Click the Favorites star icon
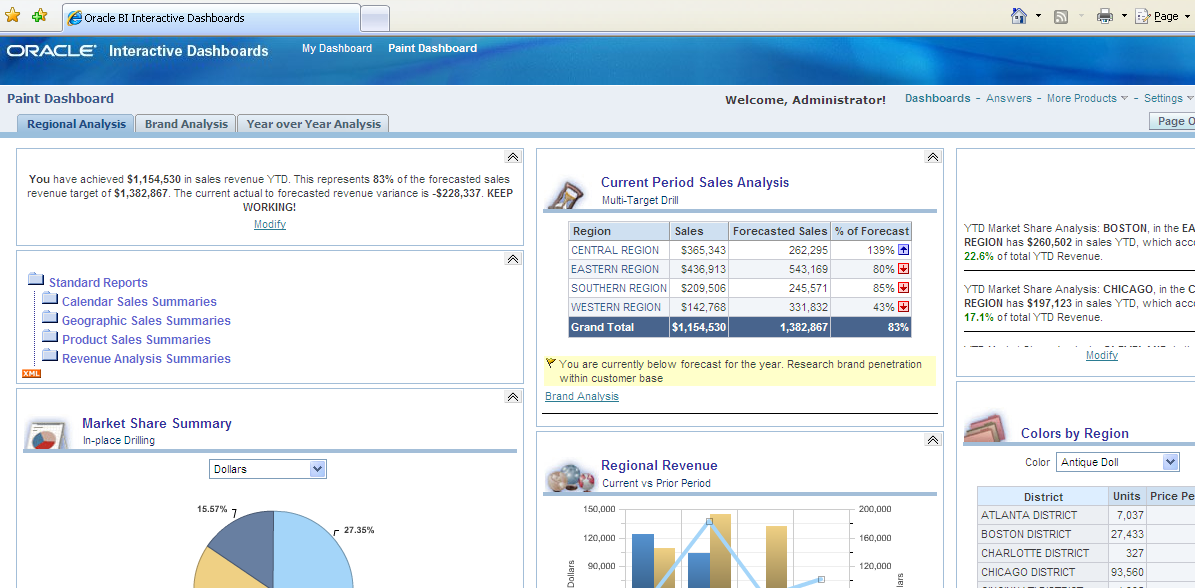 [x=13, y=15]
